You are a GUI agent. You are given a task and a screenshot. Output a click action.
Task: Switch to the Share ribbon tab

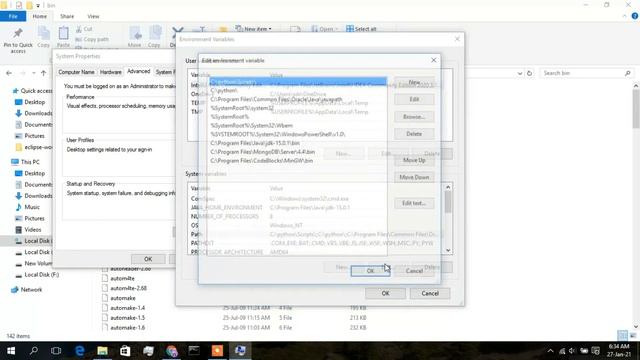point(67,16)
